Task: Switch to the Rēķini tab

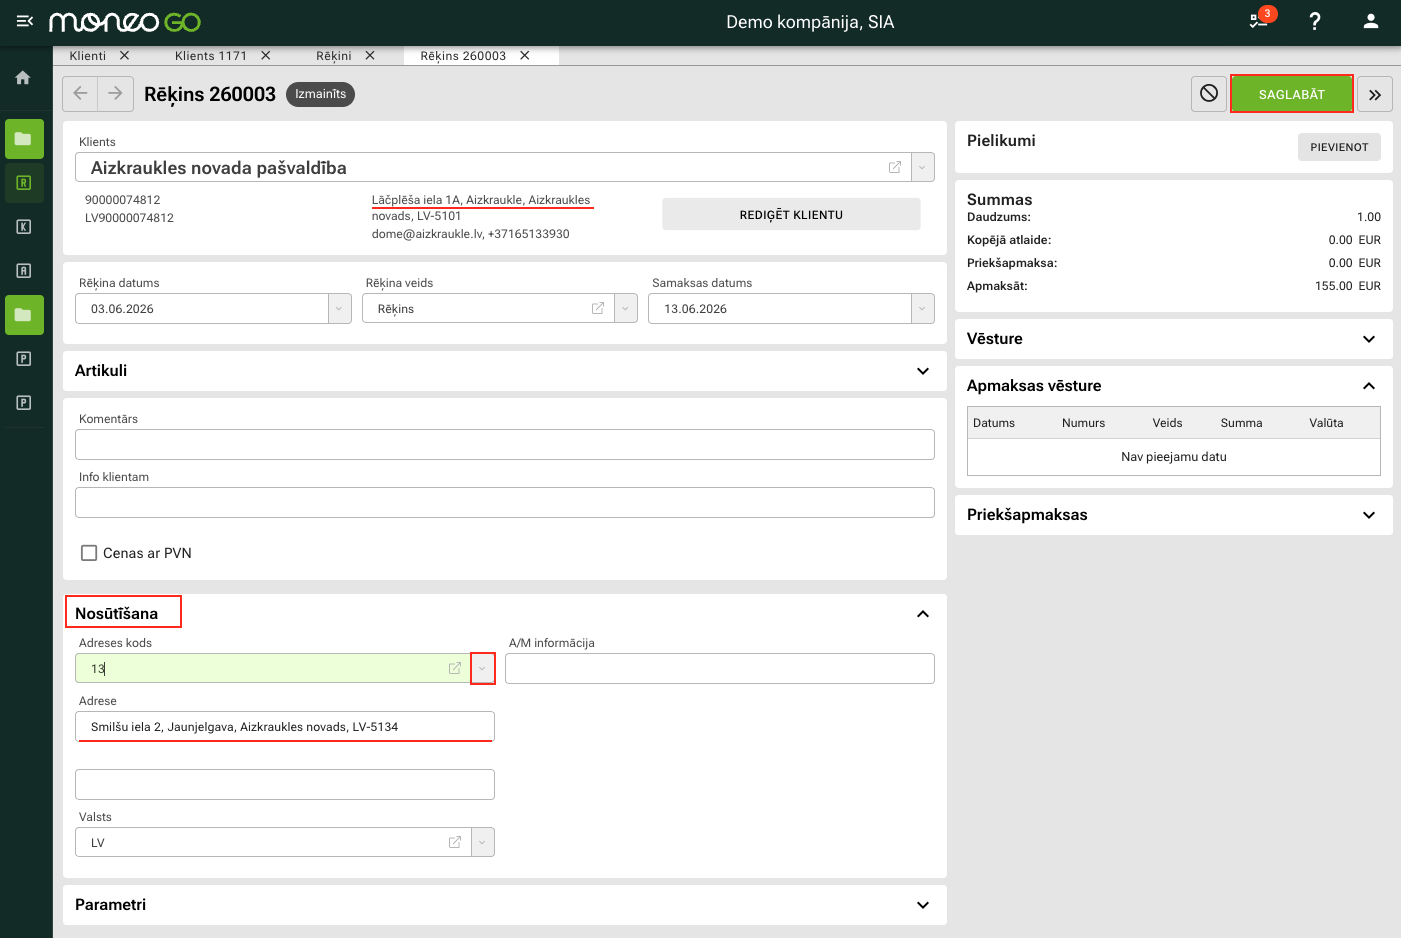Action: click(334, 56)
